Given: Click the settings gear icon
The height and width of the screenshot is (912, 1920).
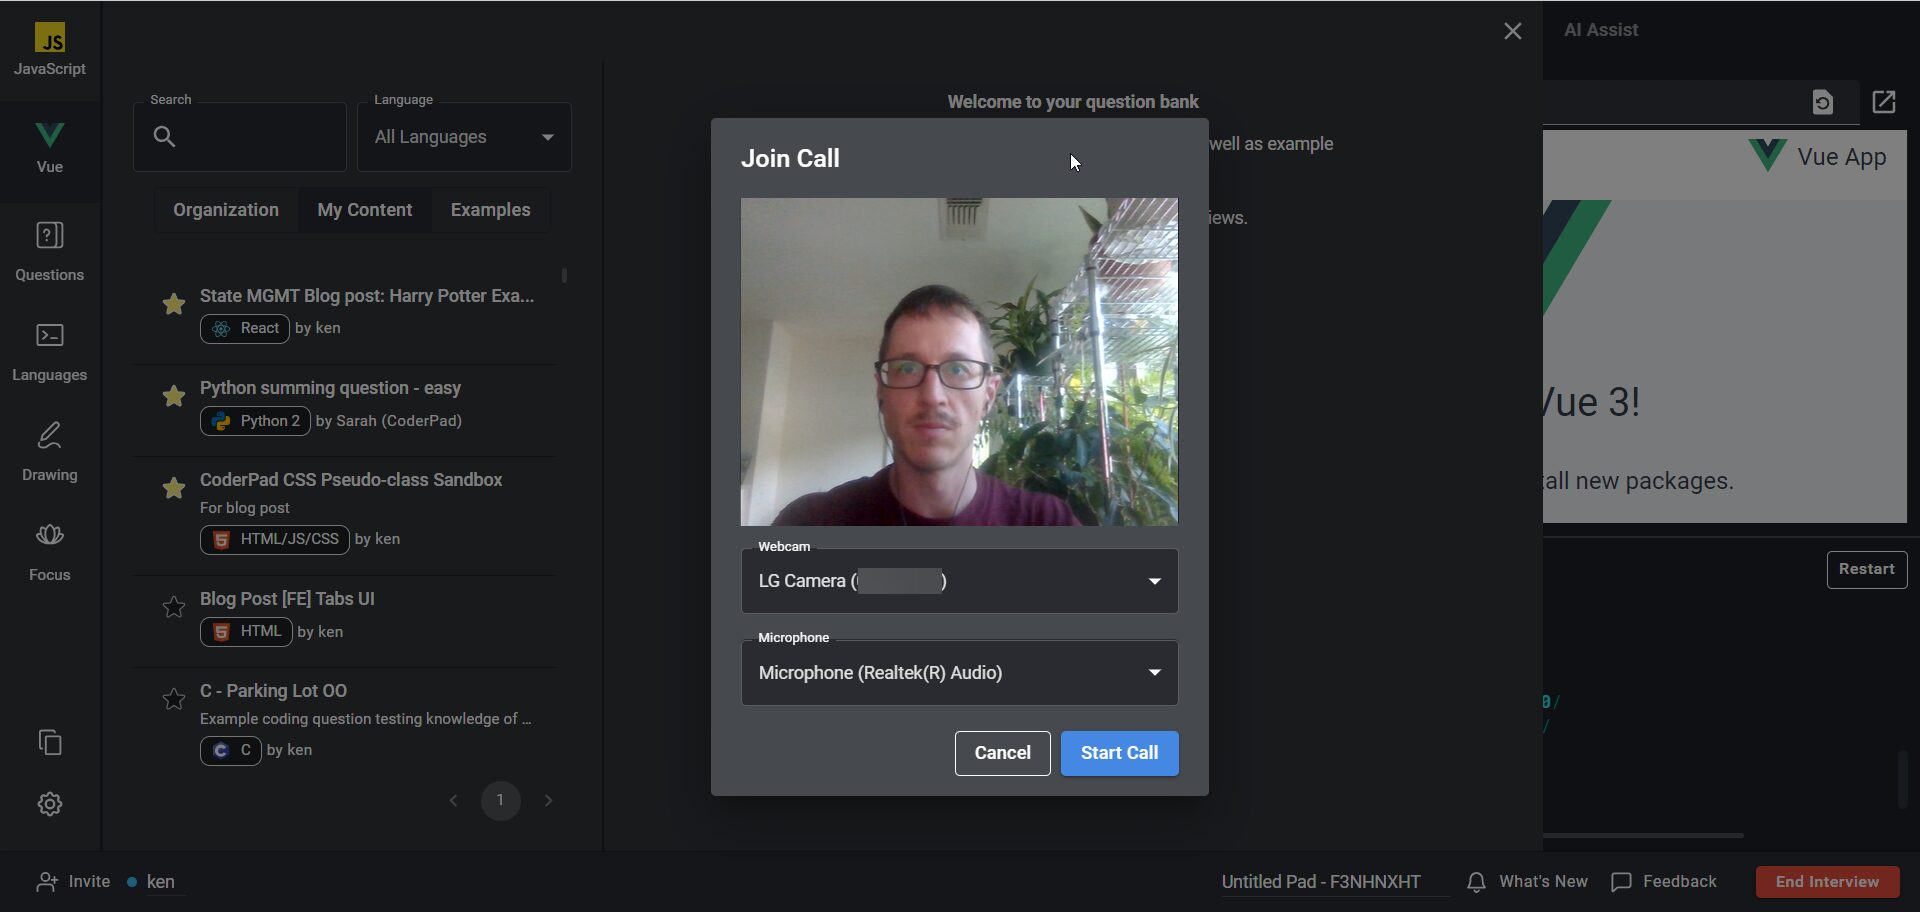Looking at the screenshot, I should point(50,804).
